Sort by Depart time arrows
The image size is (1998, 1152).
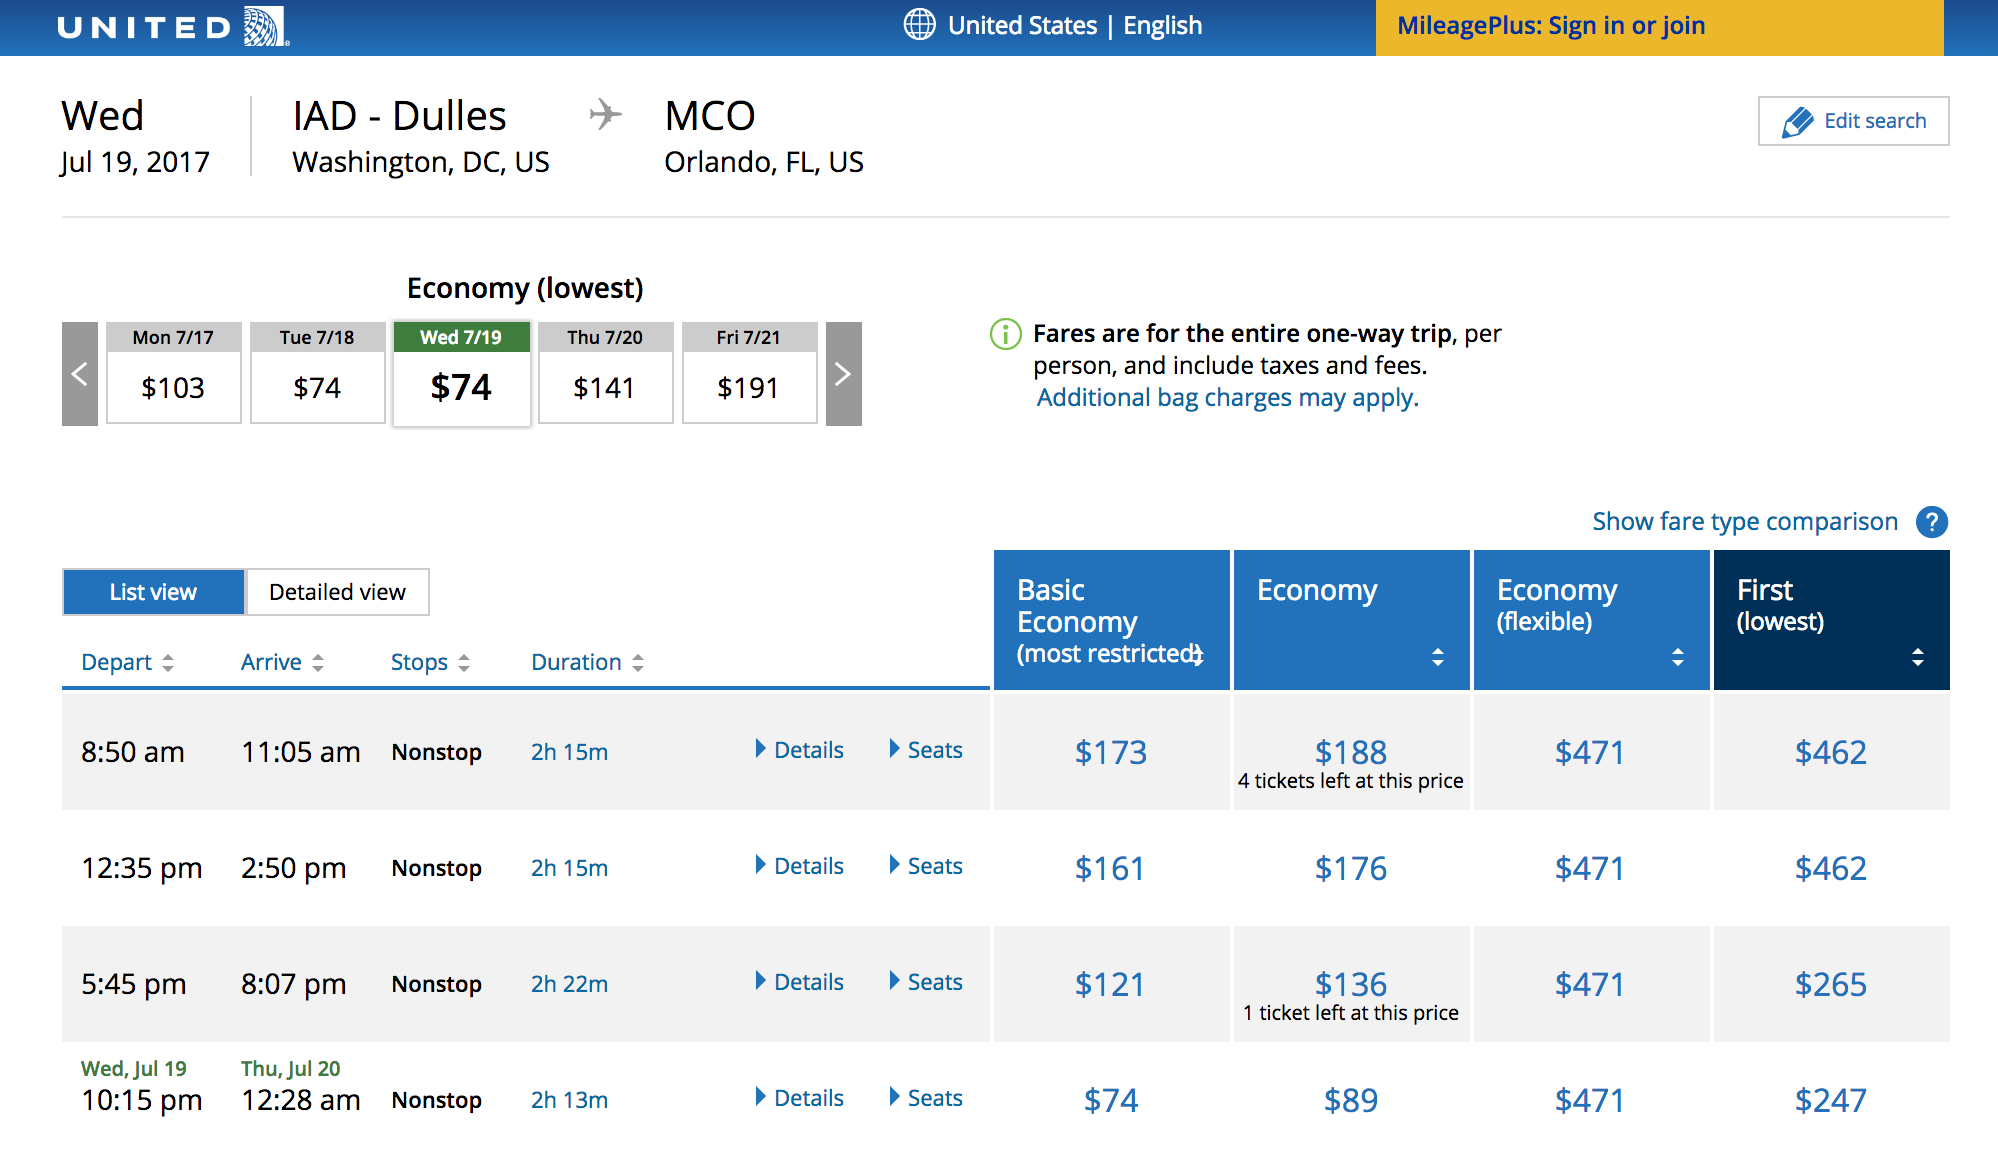[168, 663]
